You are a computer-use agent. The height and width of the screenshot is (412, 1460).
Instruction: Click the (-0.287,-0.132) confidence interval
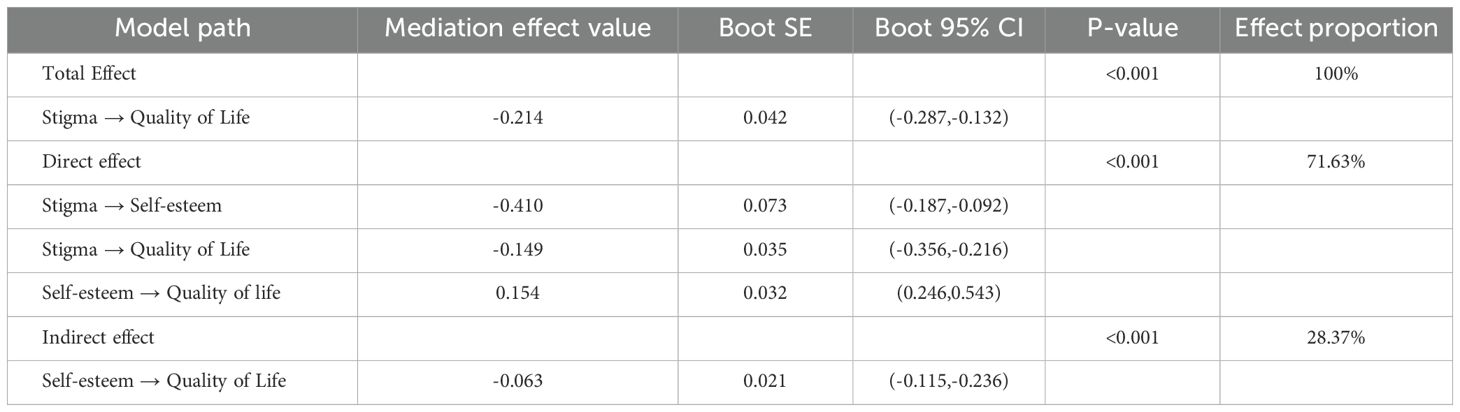pyautogui.click(x=949, y=117)
